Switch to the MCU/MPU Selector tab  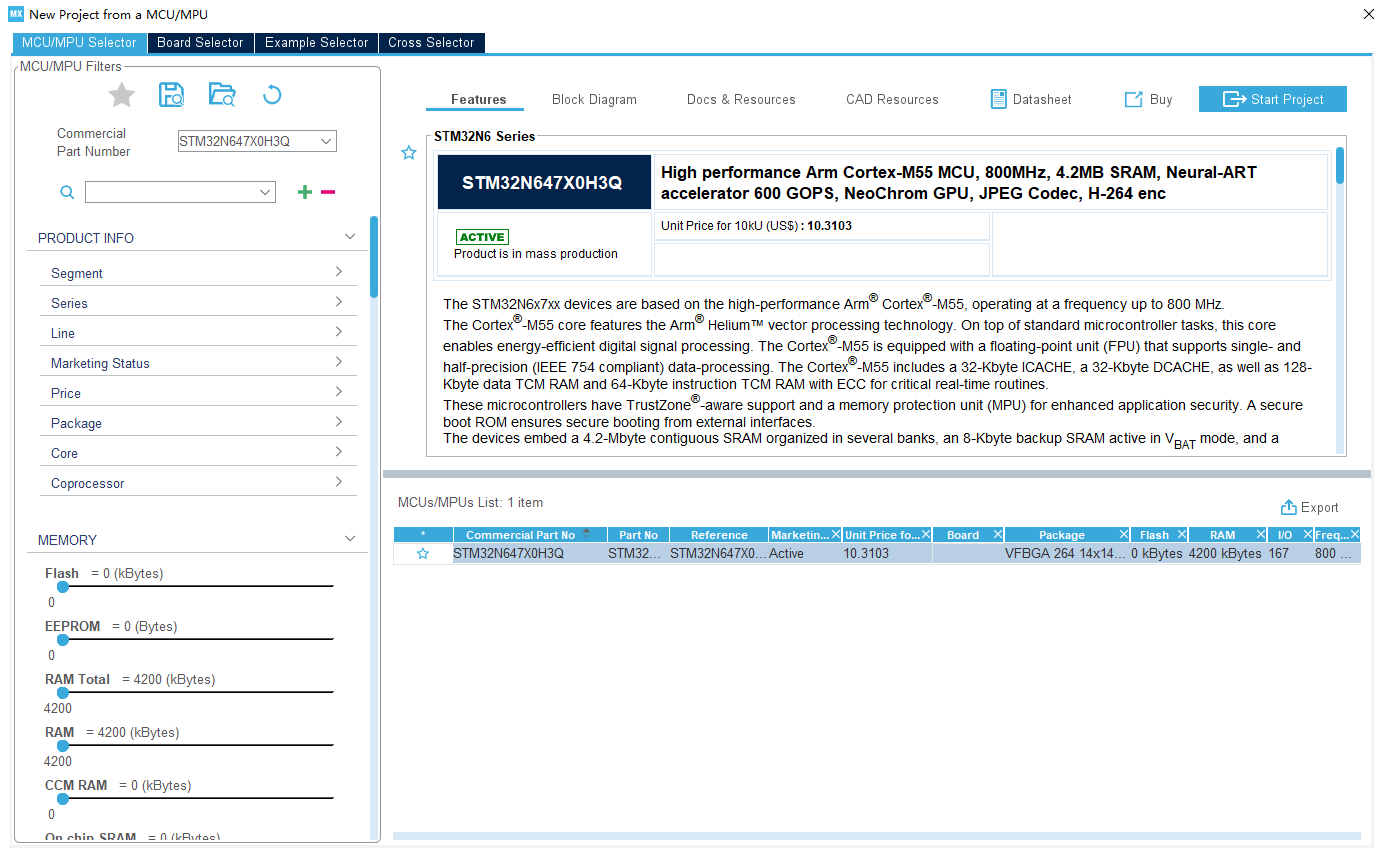click(79, 43)
